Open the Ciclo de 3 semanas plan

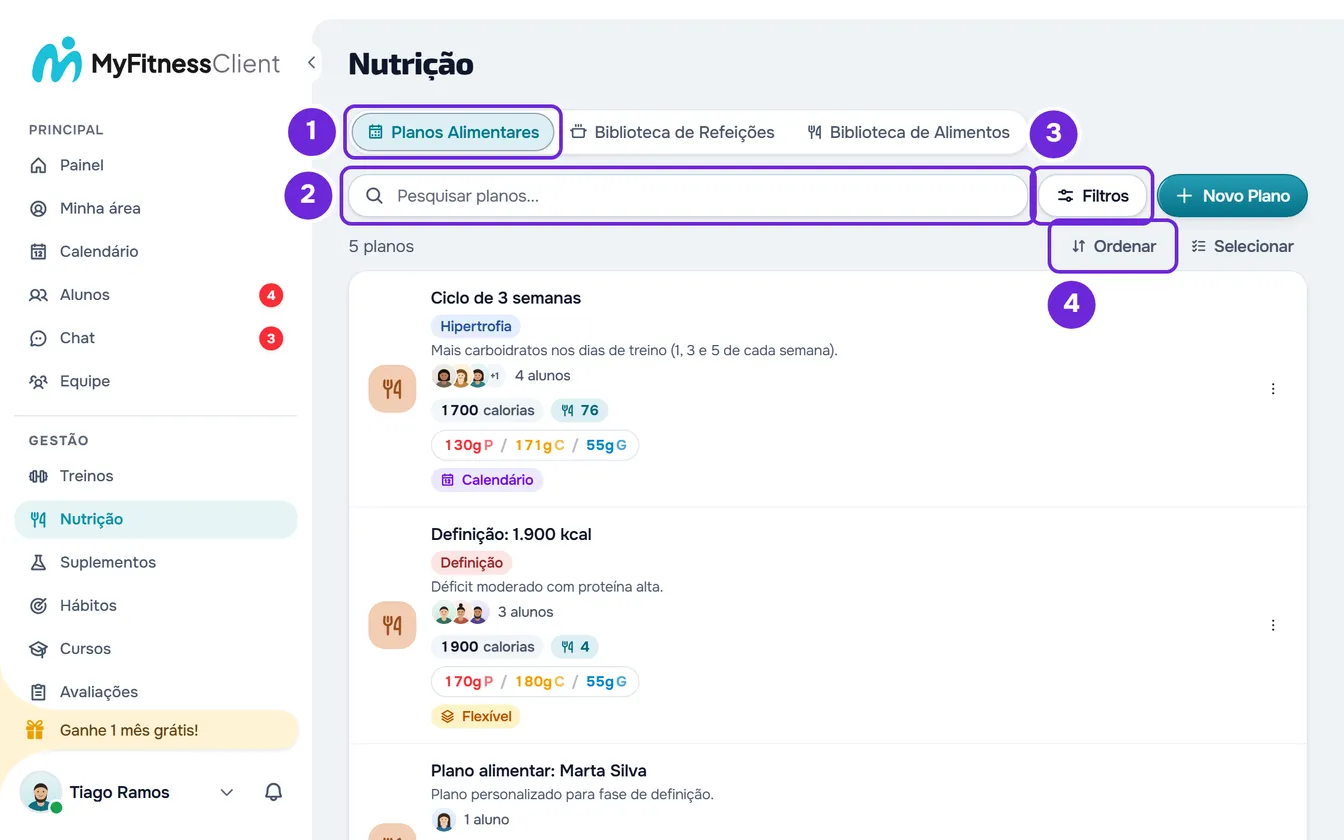[506, 298]
